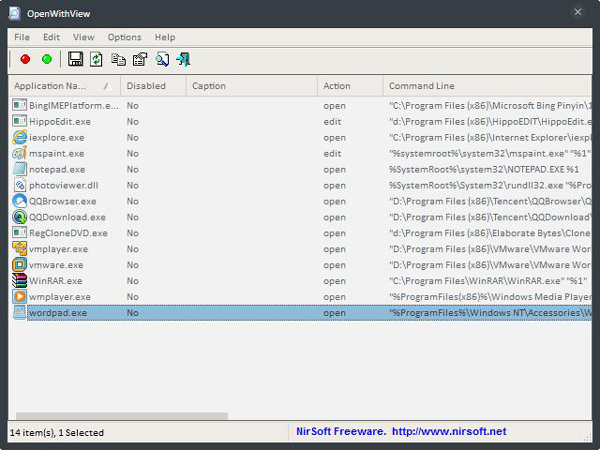
Task: Click the HippoEdit.exe row icon
Action: [x=20, y=121]
